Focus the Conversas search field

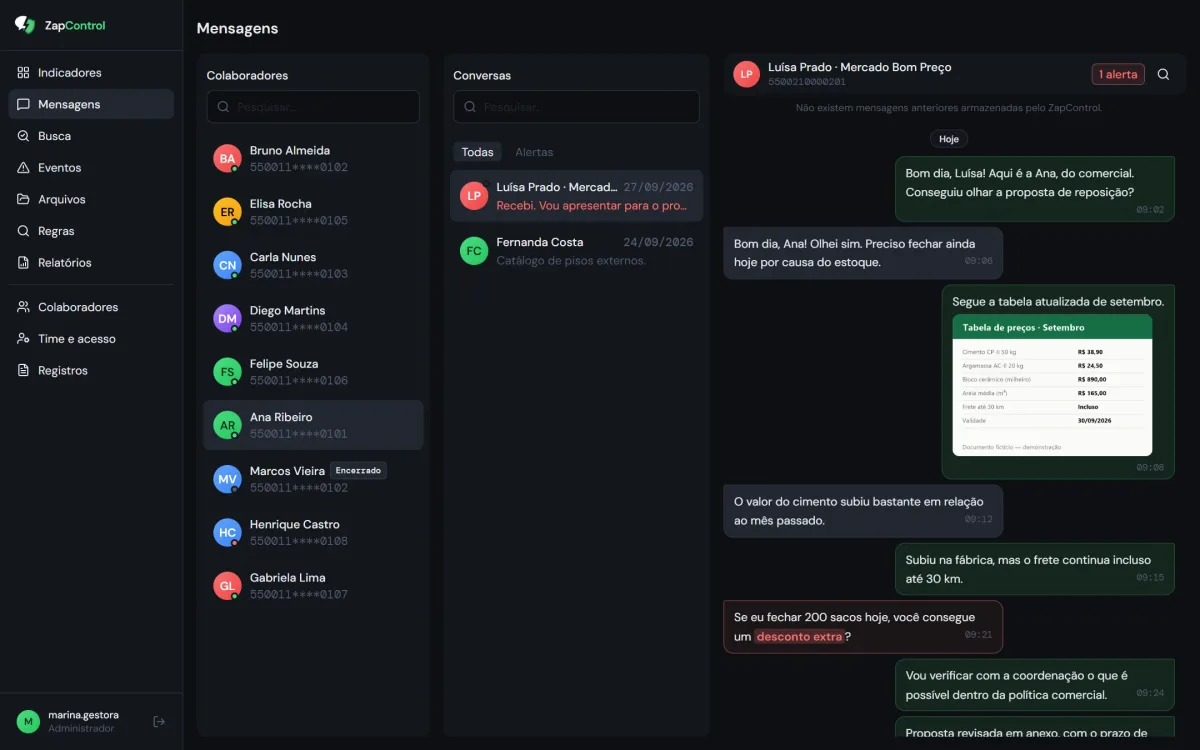[x=576, y=107]
